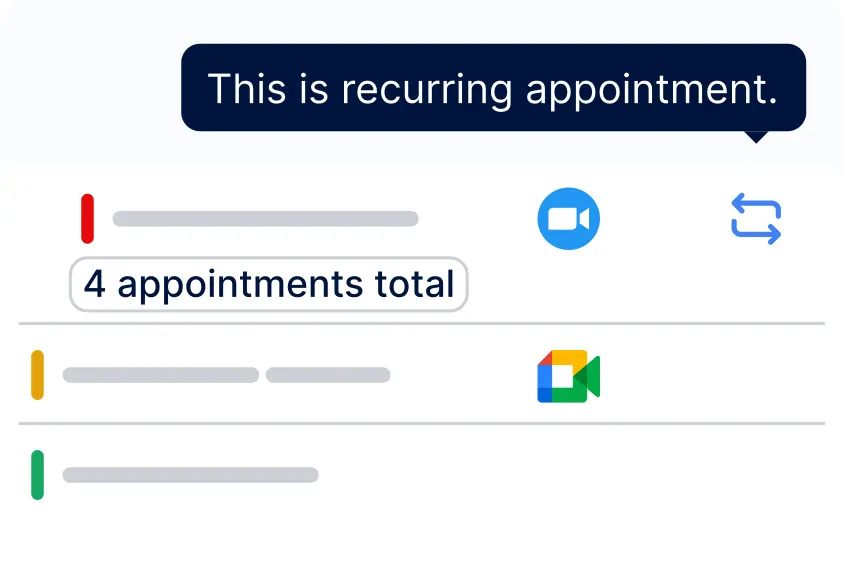Image resolution: width=843 pixels, height=562 pixels.
Task: Select the longer gray bar in the yellow appointment row
Action: click(x=160, y=375)
